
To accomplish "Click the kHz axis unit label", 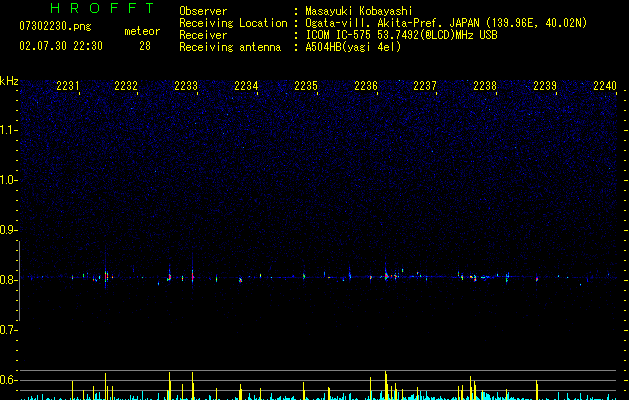I will (x=9, y=81).
